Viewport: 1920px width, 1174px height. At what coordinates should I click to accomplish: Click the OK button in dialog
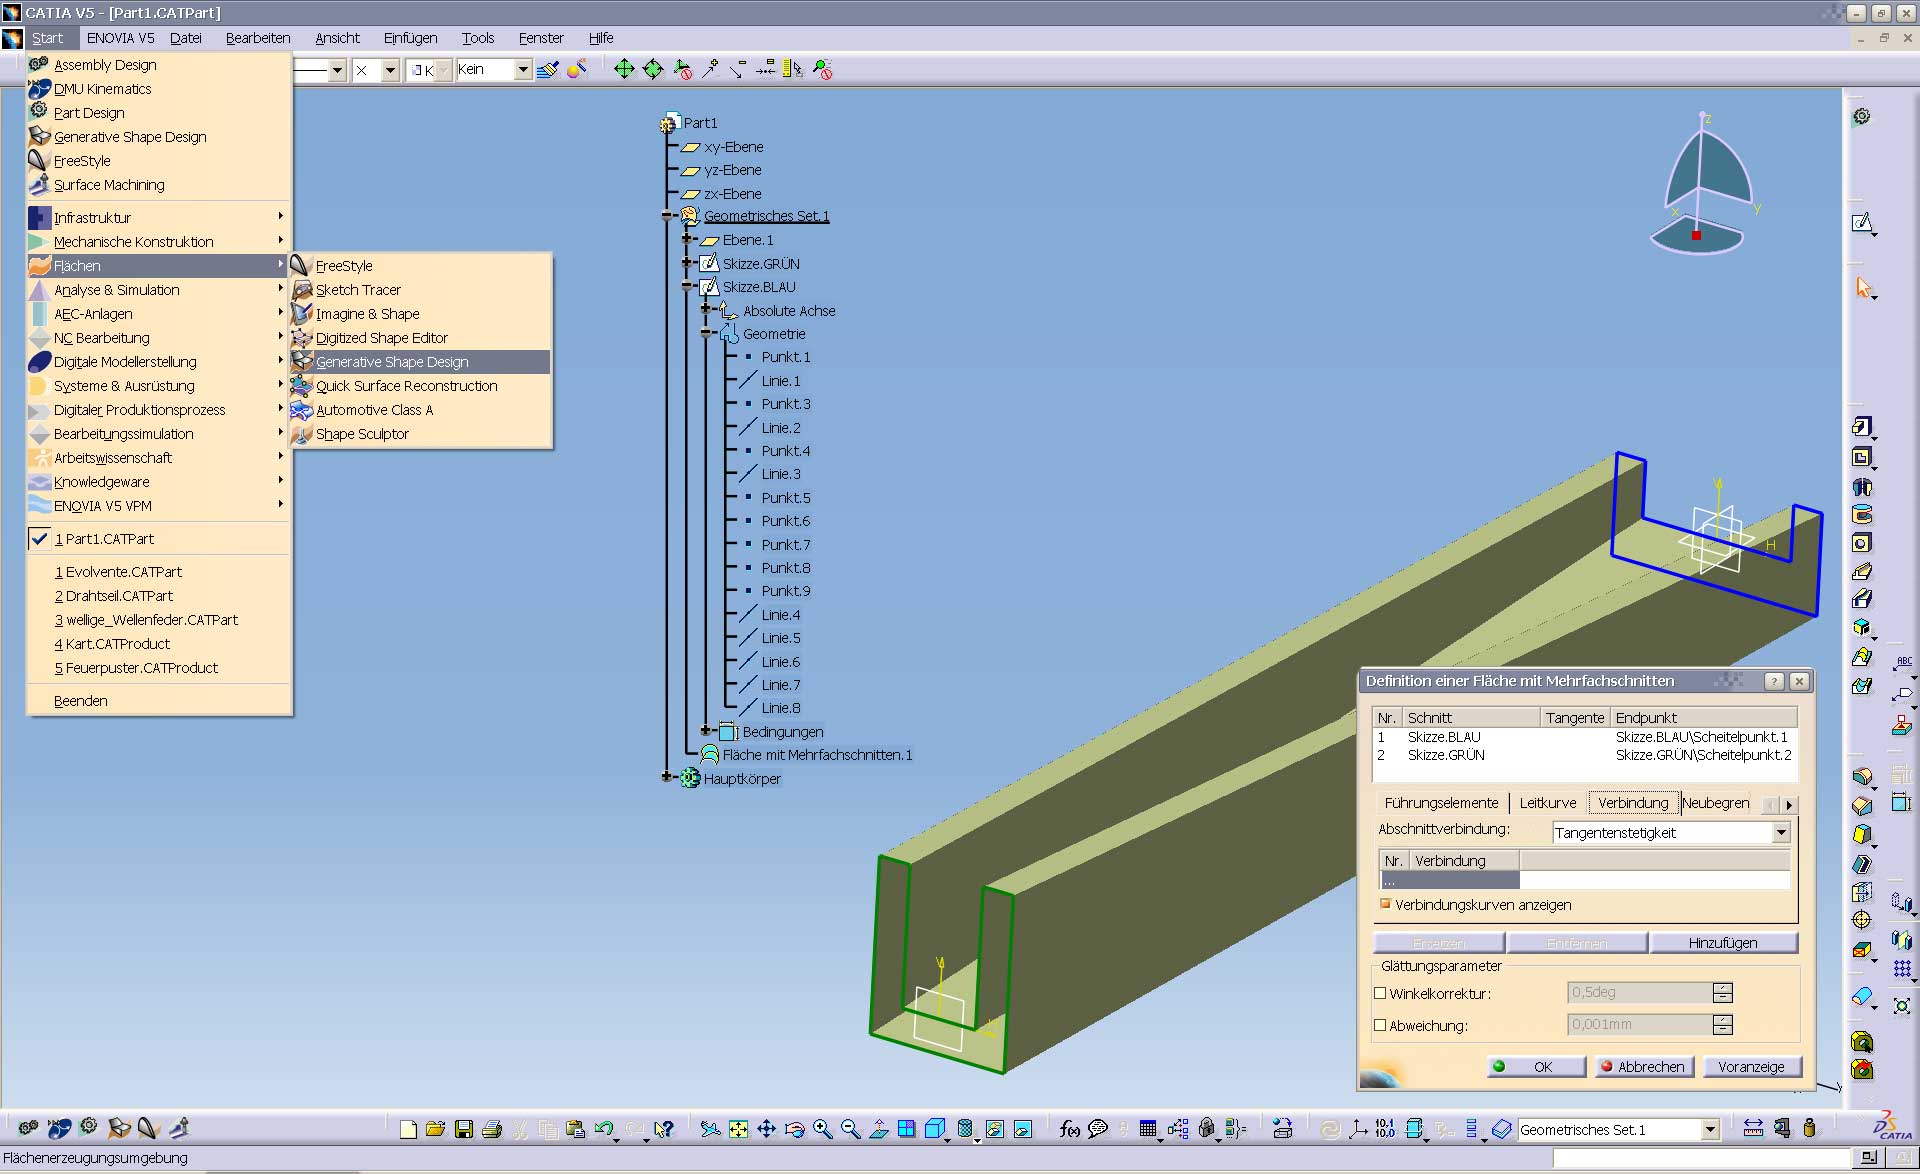[1536, 1067]
